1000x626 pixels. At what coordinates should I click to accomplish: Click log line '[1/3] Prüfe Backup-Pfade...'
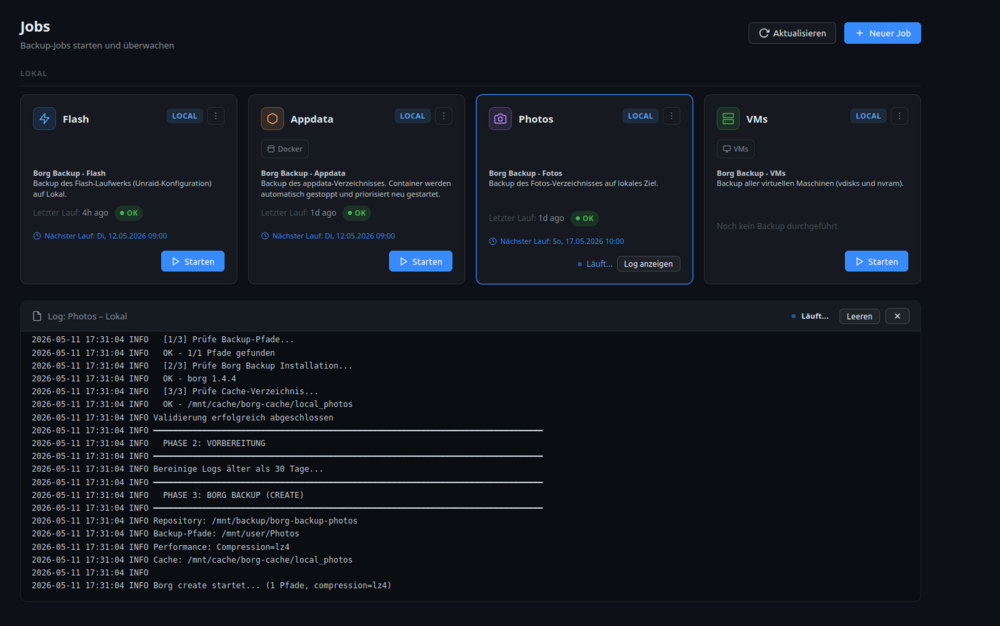click(x=228, y=340)
